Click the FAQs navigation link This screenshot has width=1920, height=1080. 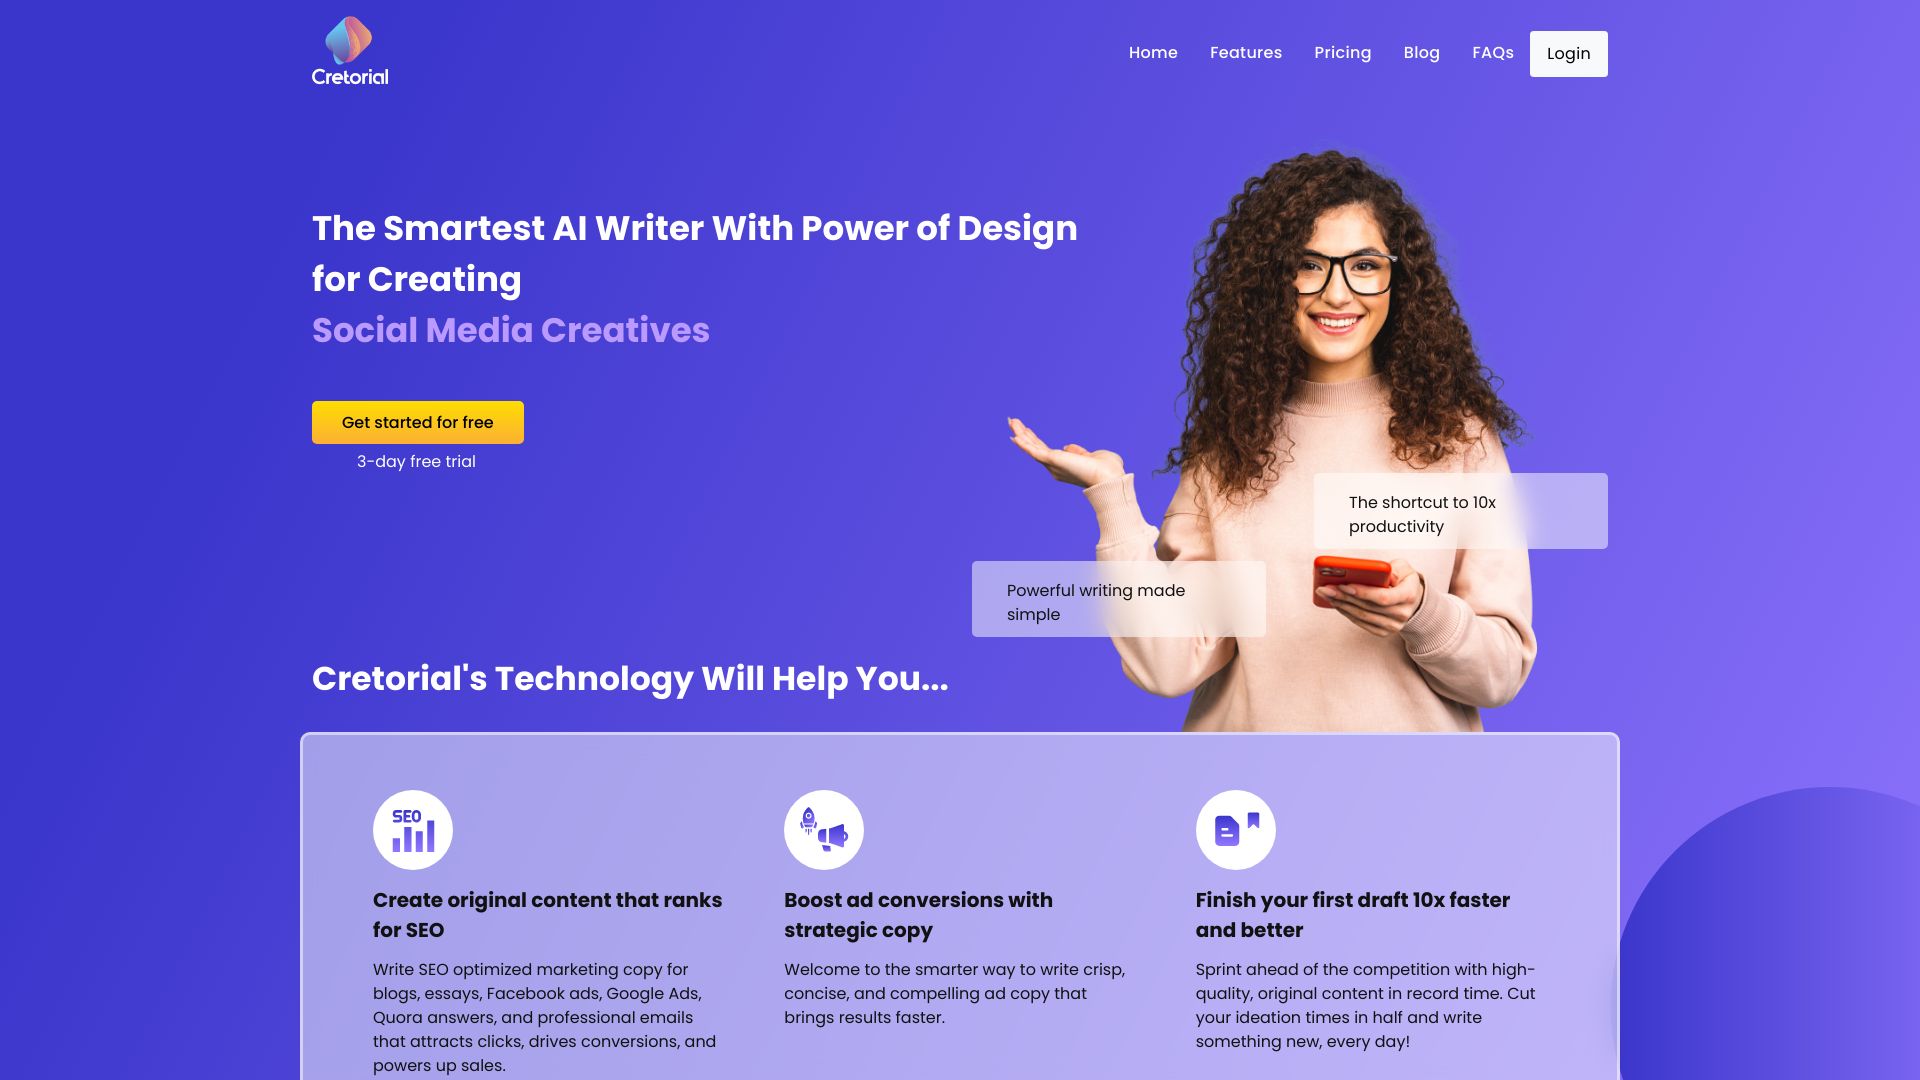tap(1493, 53)
